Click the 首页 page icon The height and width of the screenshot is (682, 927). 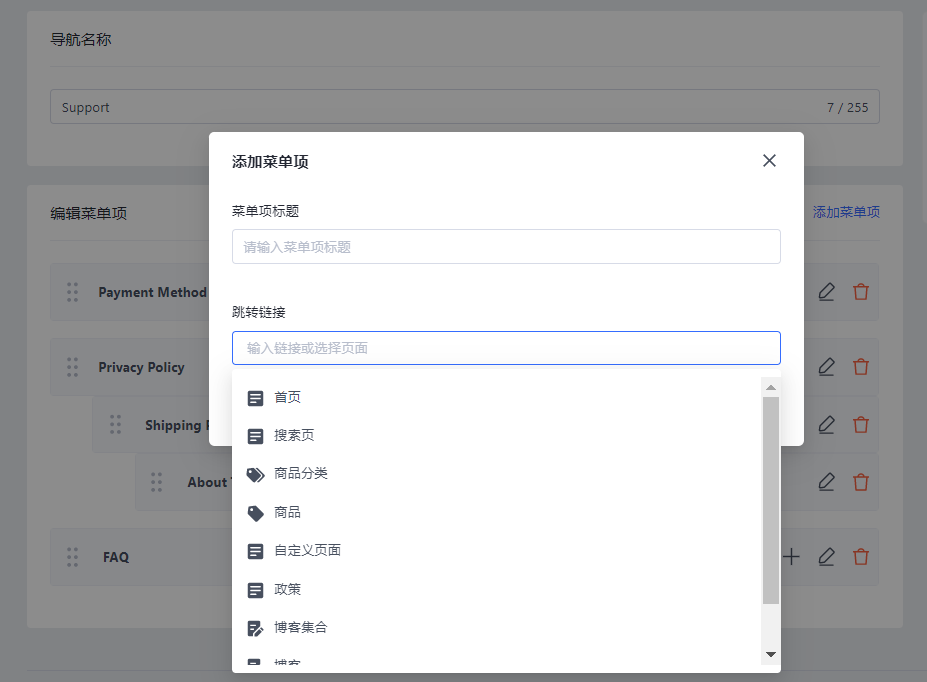point(255,398)
